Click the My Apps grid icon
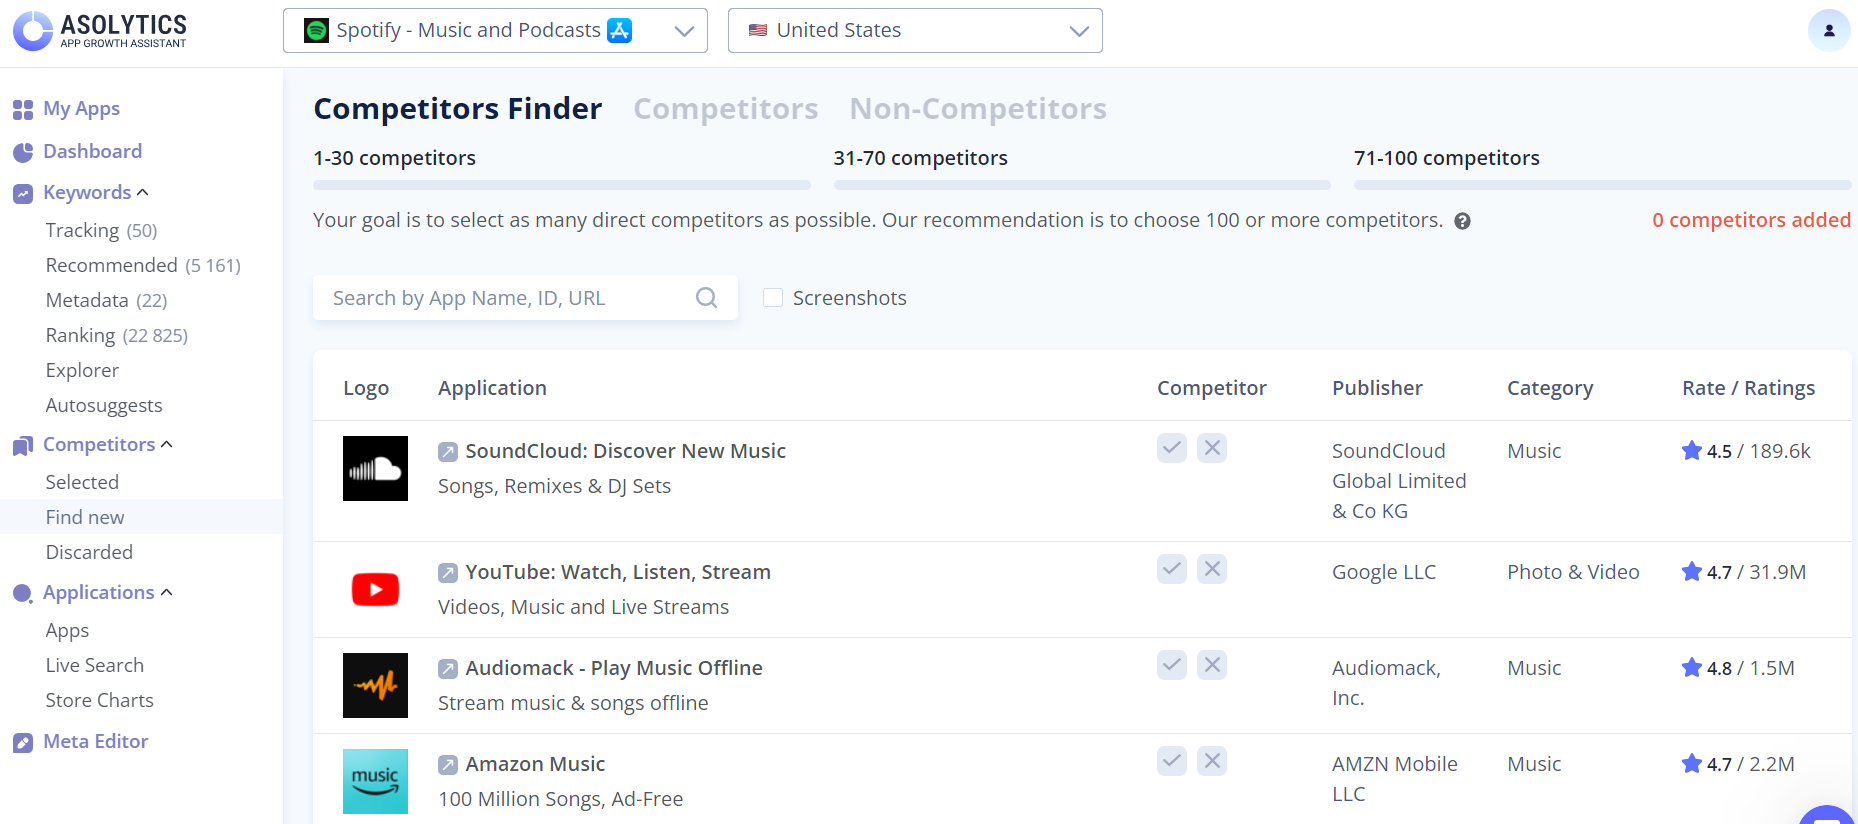This screenshot has height=824, width=1858. (23, 109)
